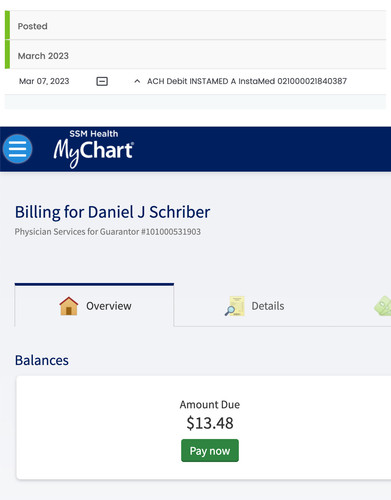Click the minus box icon beside Mar 07
391x500 pixels.
tap(102, 81)
